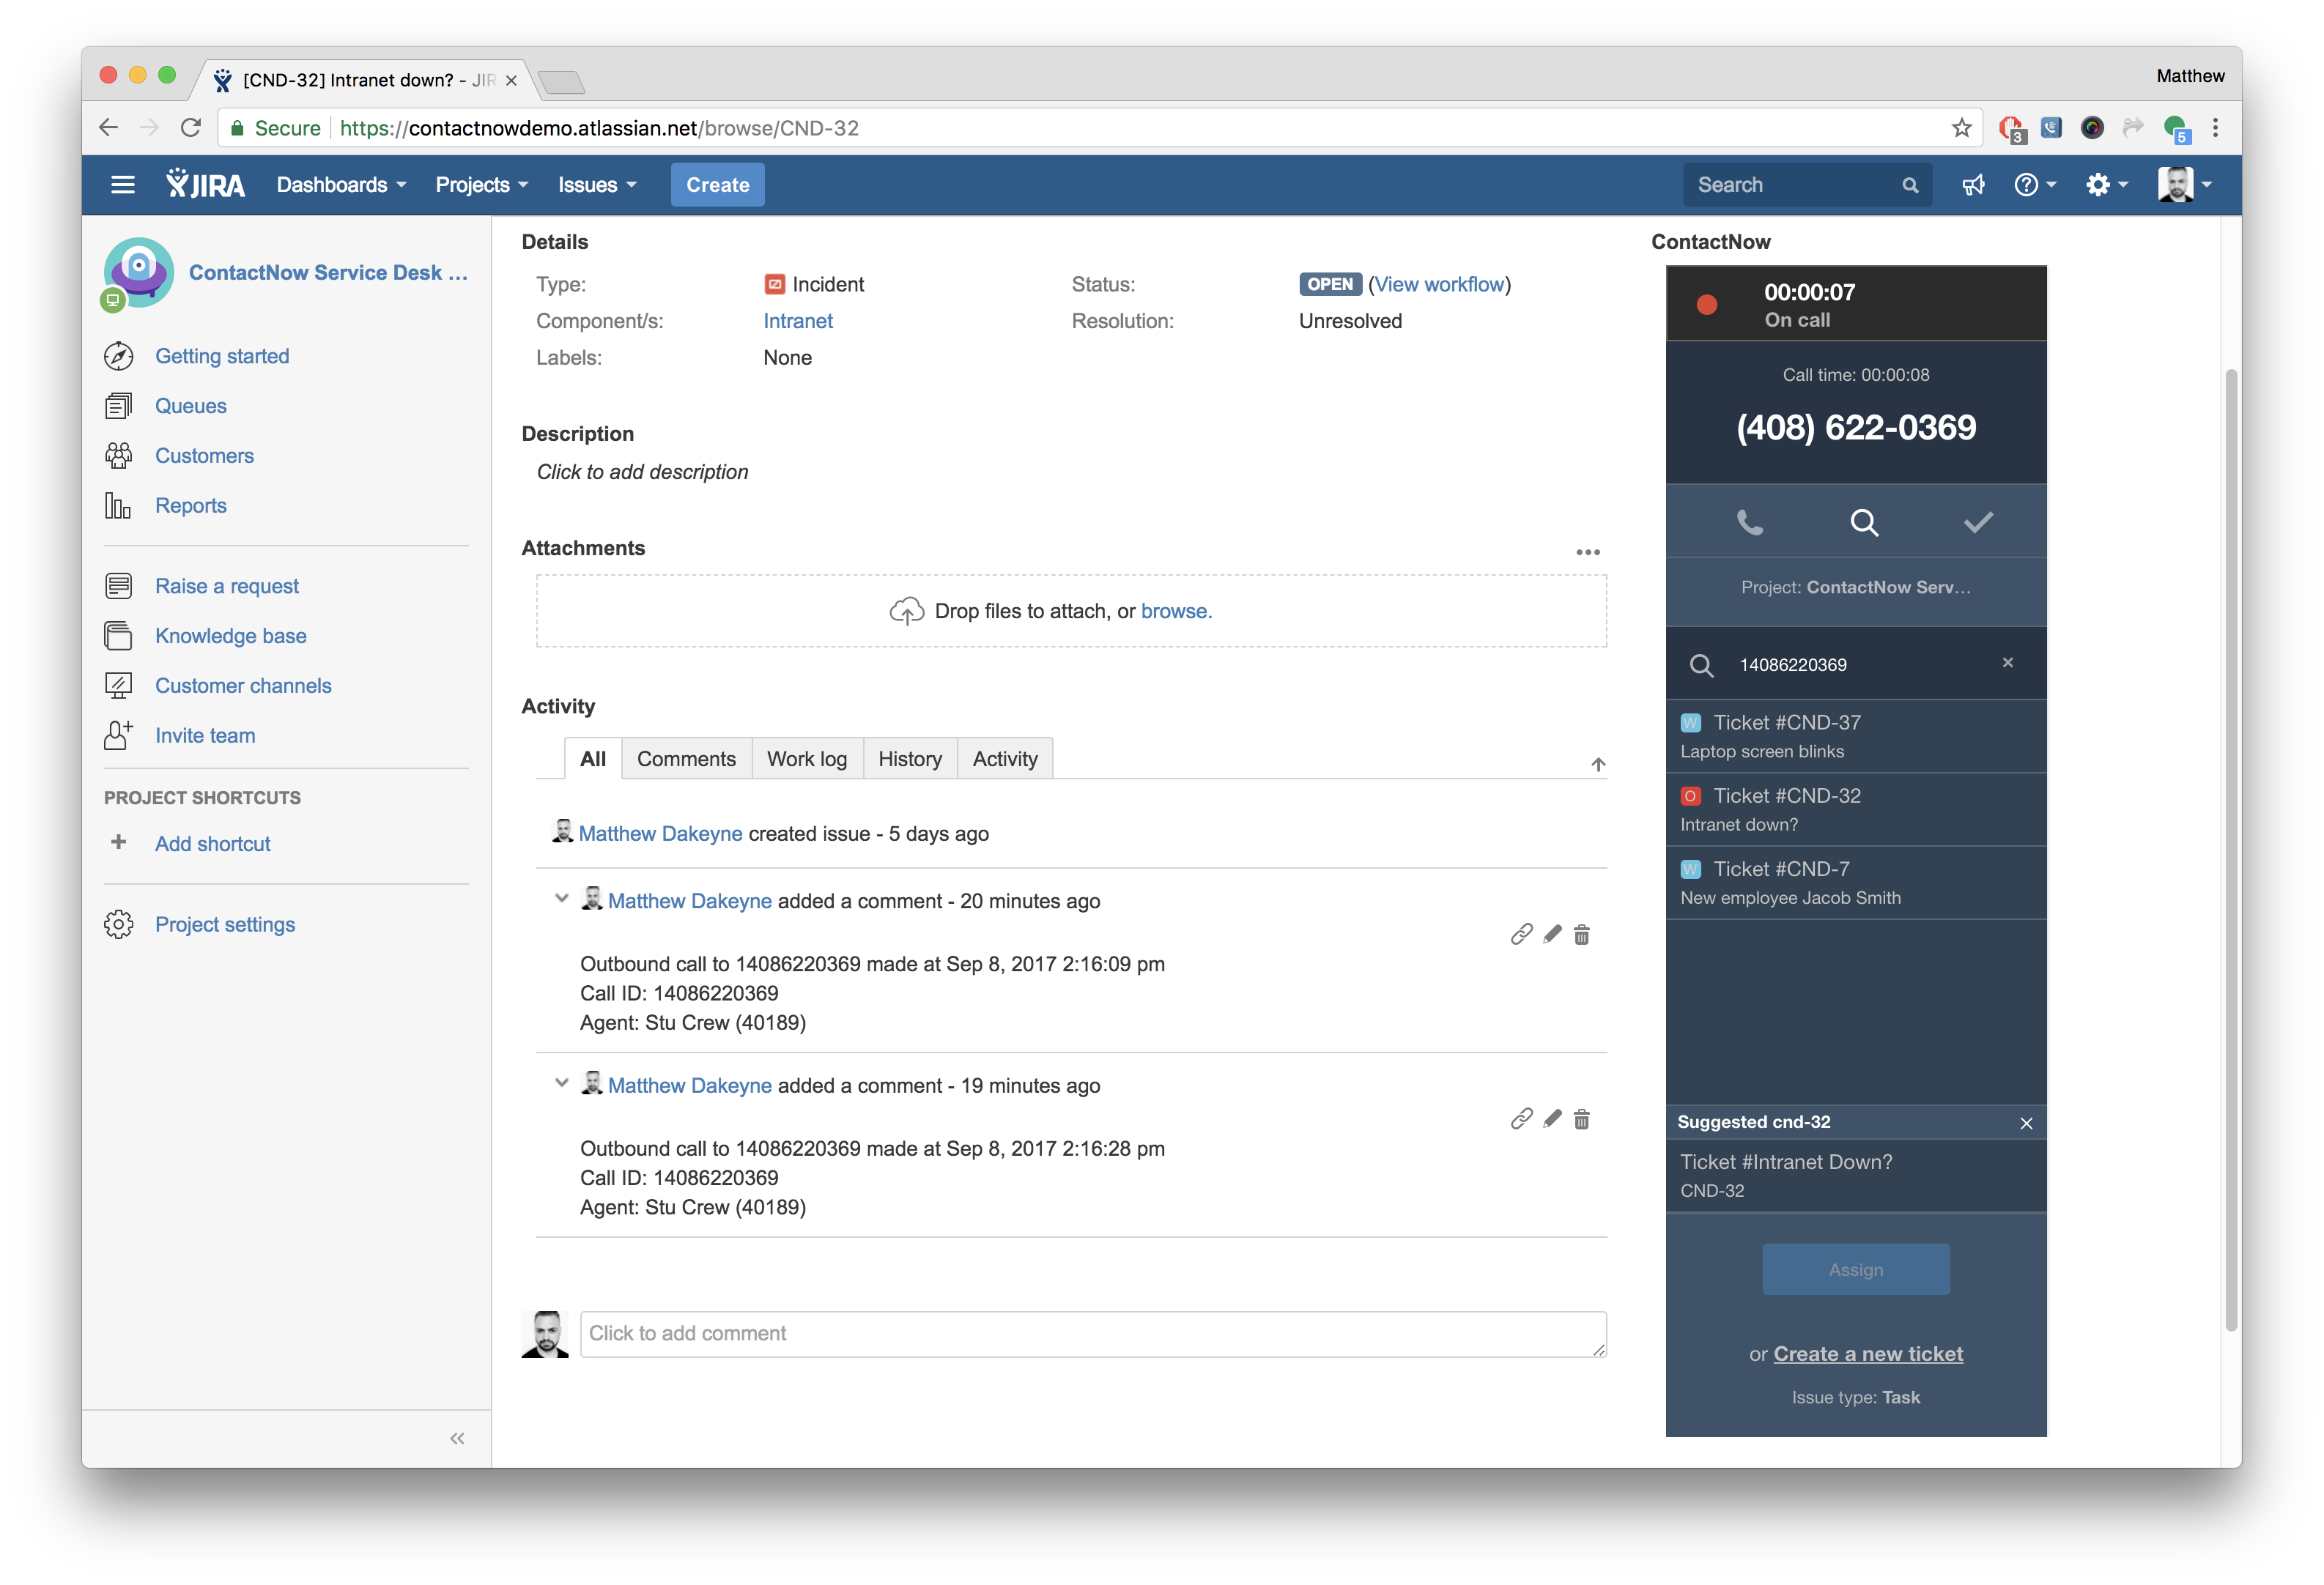Open the Chrome three-dot menu

2215,128
